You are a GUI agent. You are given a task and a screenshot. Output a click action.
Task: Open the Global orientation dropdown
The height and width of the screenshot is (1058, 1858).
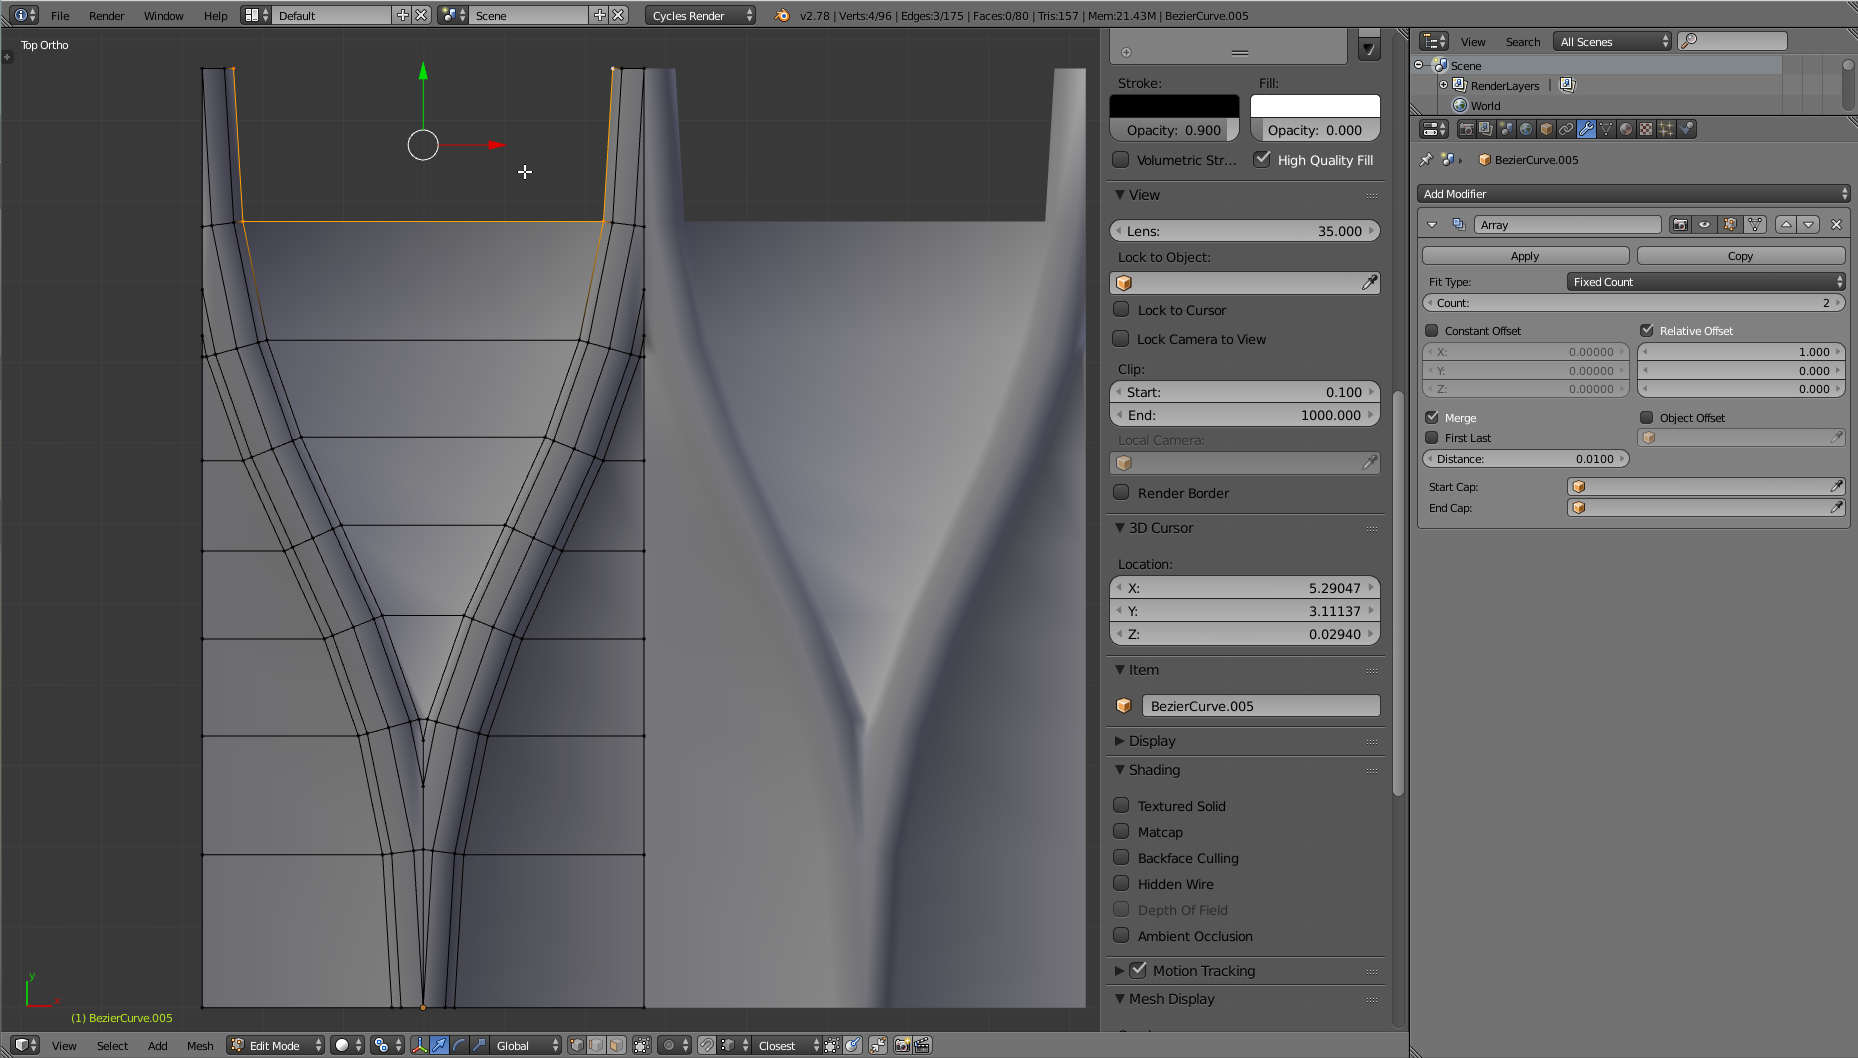[526, 1045]
